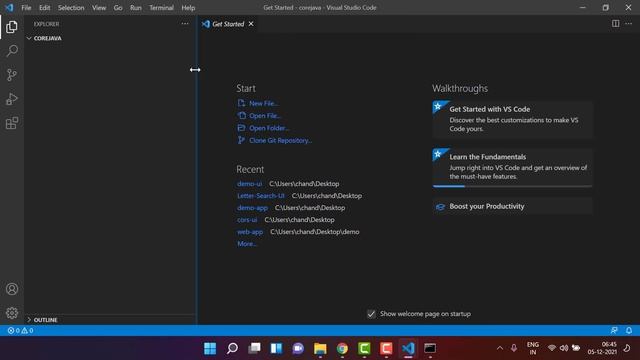Open Widgets from the taskbar
Image resolution: width=640 pixels, height=360 pixels.
[x=276, y=348]
